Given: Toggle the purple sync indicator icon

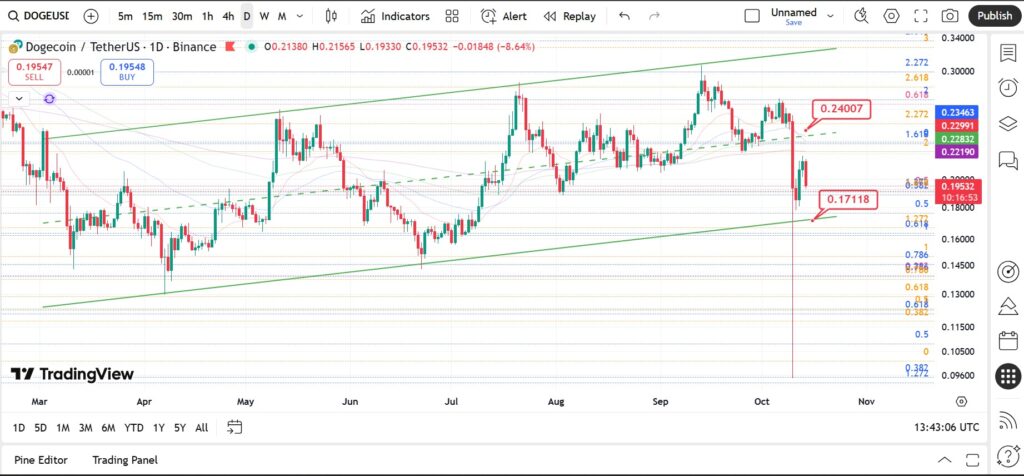Looking at the screenshot, I should 50,99.
